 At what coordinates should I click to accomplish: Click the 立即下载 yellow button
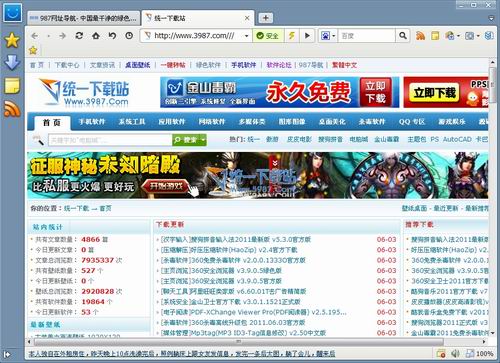pyautogui.click(x=435, y=93)
